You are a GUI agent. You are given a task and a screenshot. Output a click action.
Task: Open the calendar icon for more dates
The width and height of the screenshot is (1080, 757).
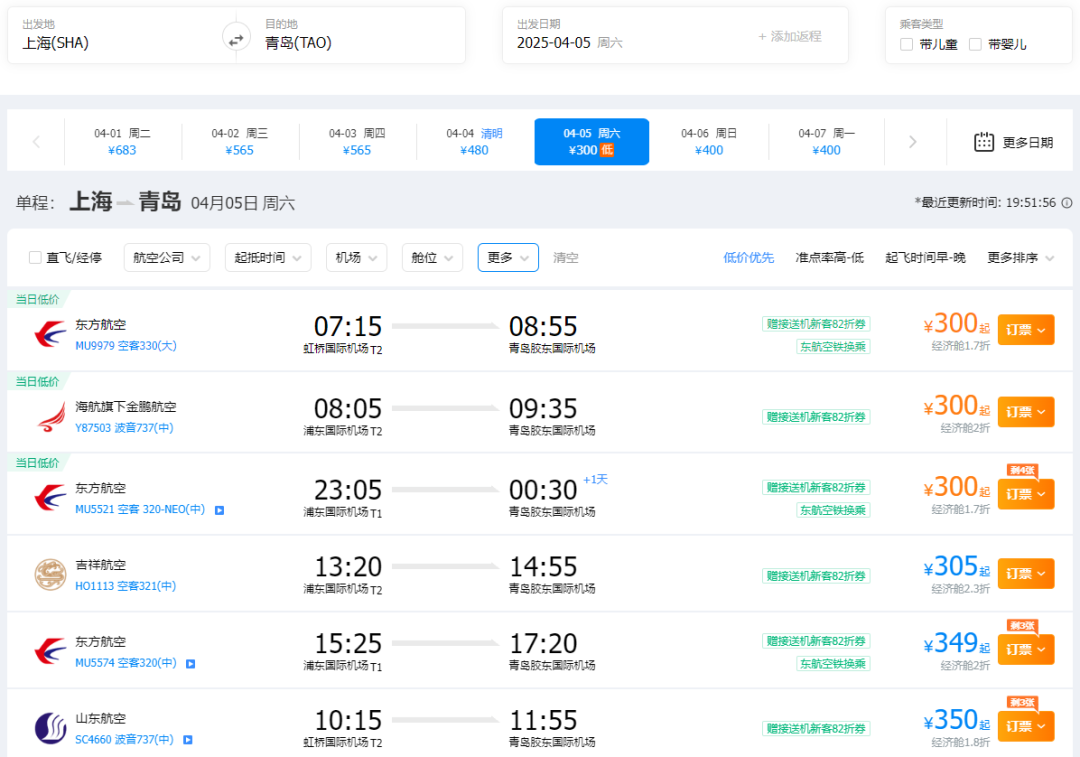pyautogui.click(x=984, y=142)
